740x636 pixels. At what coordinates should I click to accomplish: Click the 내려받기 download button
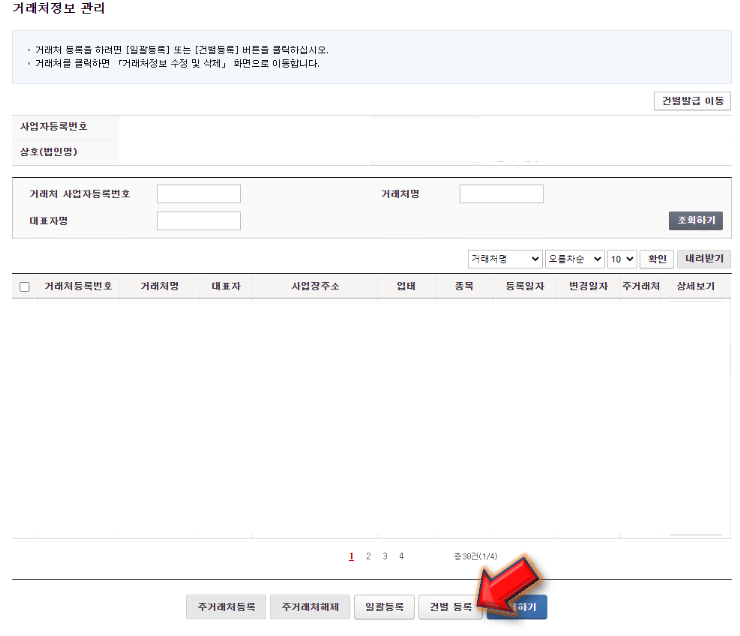pyautogui.click(x=704, y=259)
